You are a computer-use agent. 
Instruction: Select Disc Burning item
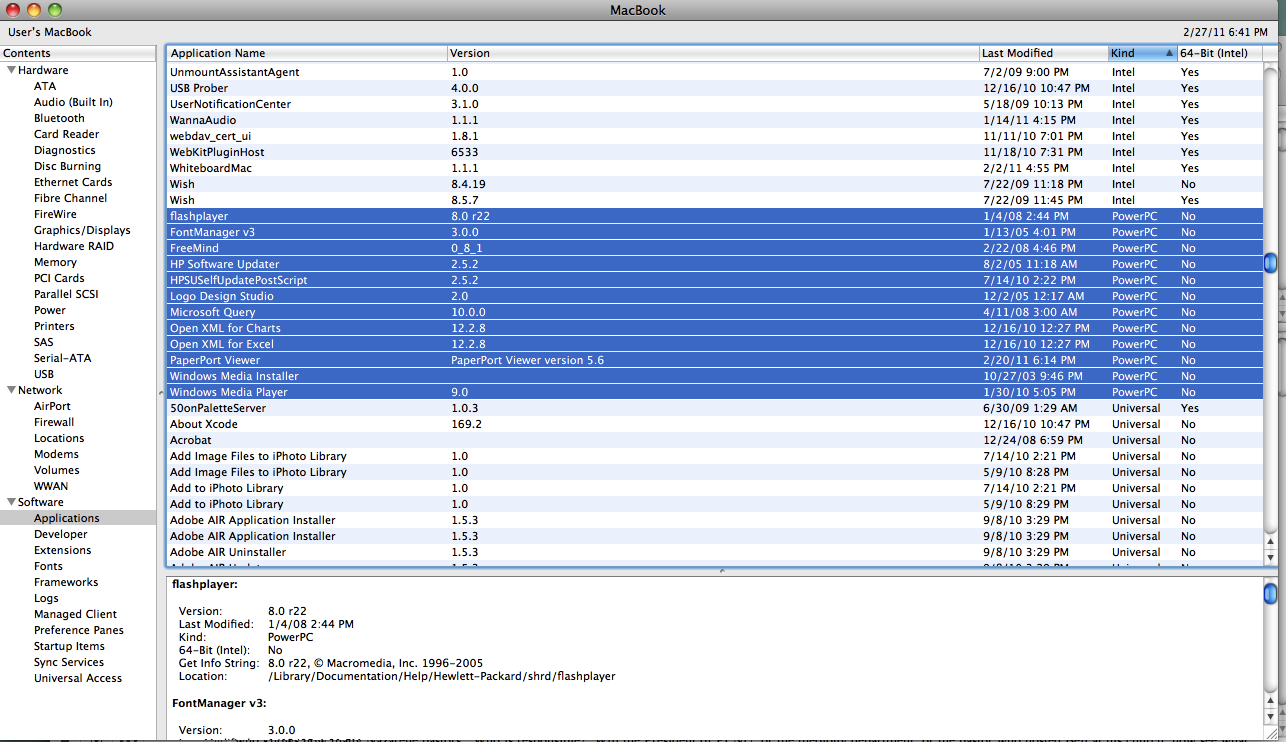(x=67, y=166)
